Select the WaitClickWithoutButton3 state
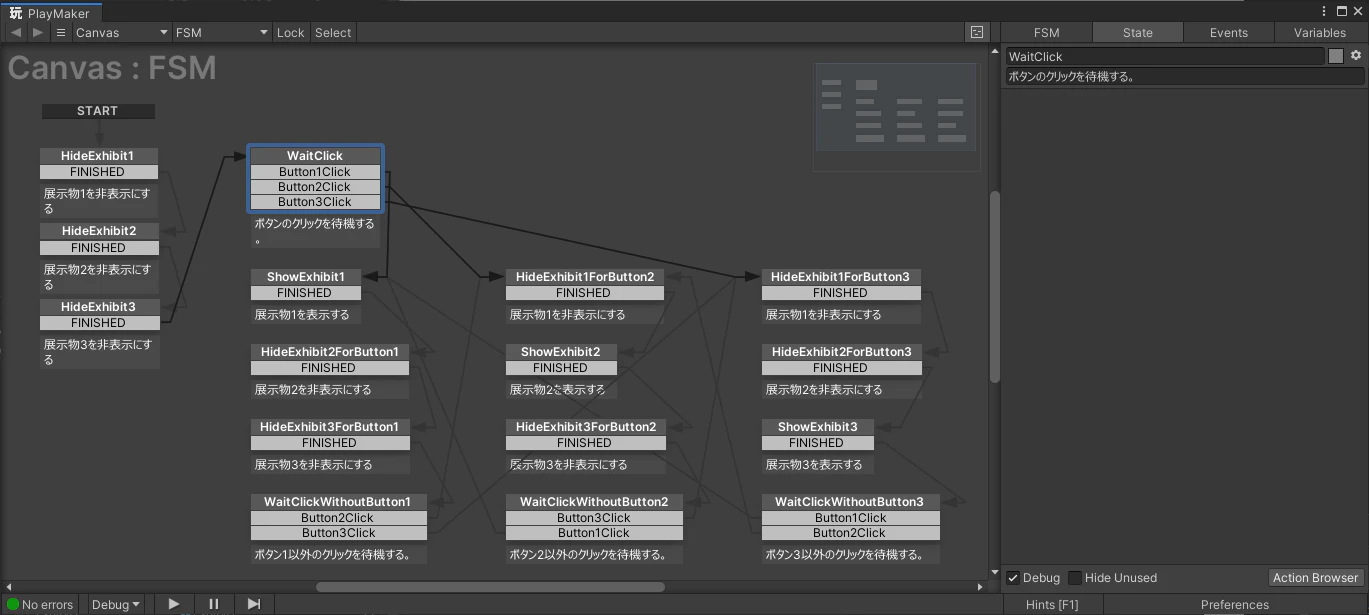The width and height of the screenshot is (1369, 615). (x=850, y=502)
